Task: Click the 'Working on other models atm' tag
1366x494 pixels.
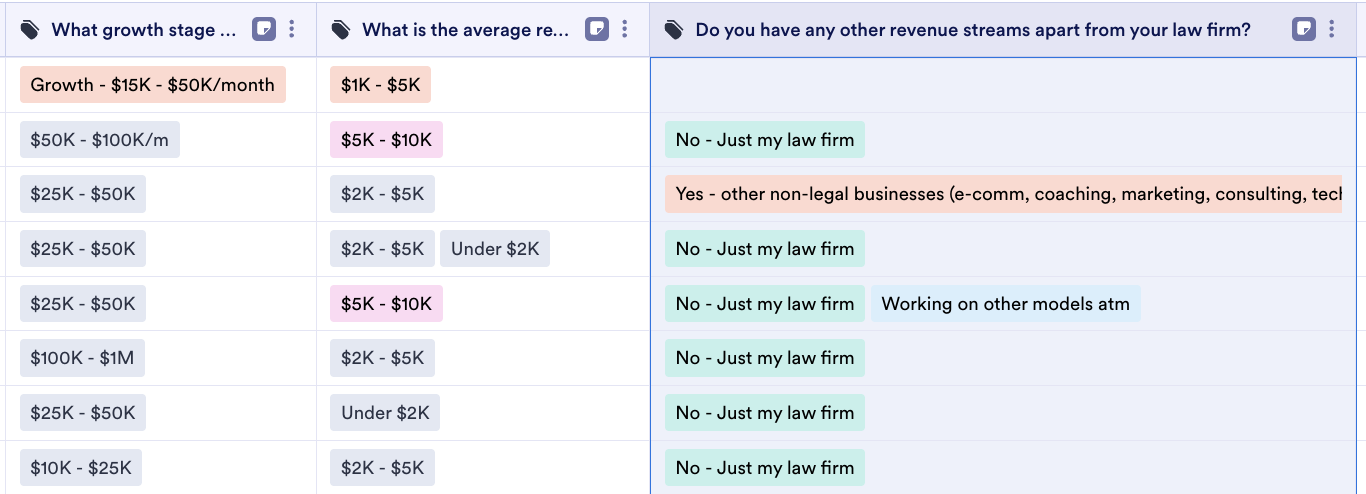Action: click(x=1005, y=304)
